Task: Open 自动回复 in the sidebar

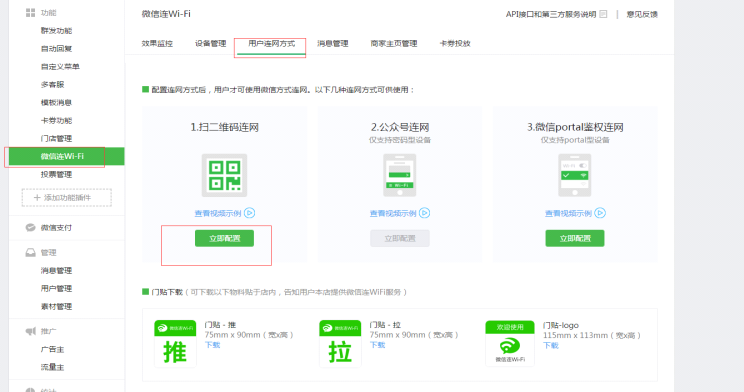Action: 56,49
